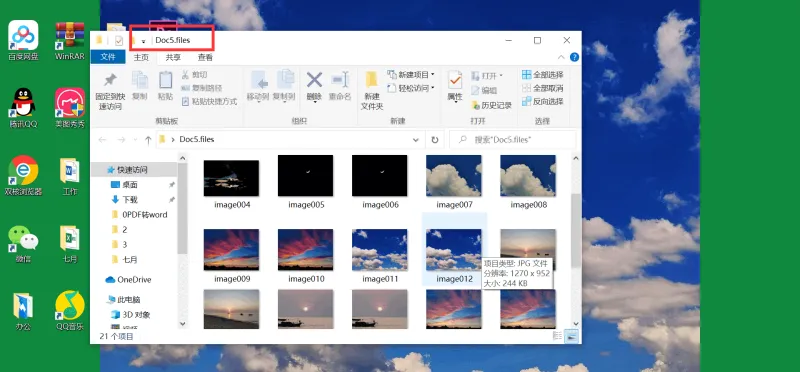The height and width of the screenshot is (372, 800).
Task: Click the Doc5.files address bar path
Action: point(196,139)
